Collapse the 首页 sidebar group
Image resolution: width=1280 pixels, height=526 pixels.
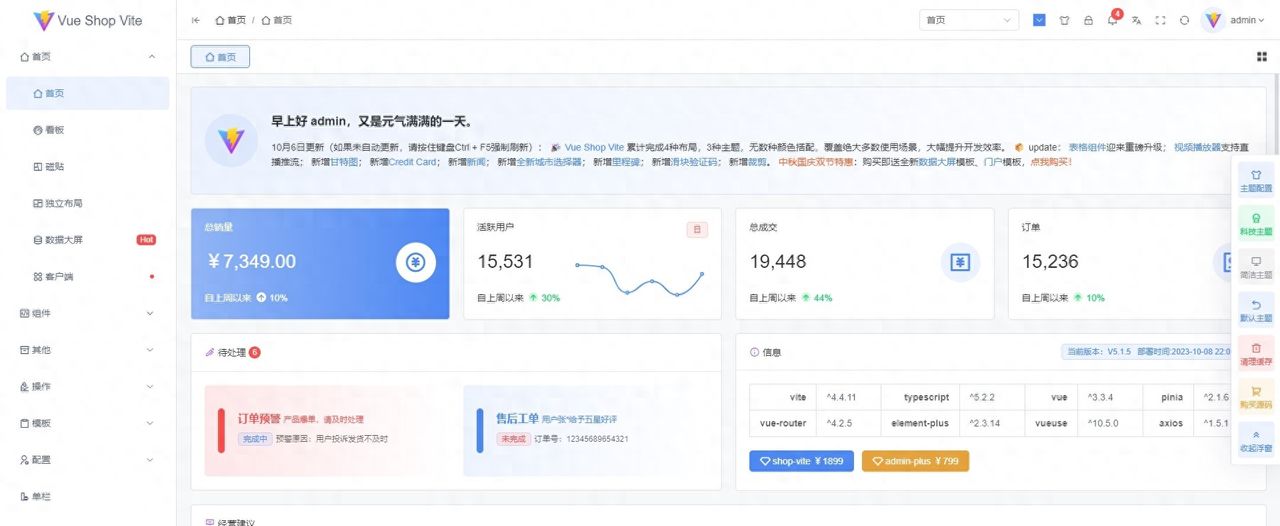[88, 57]
